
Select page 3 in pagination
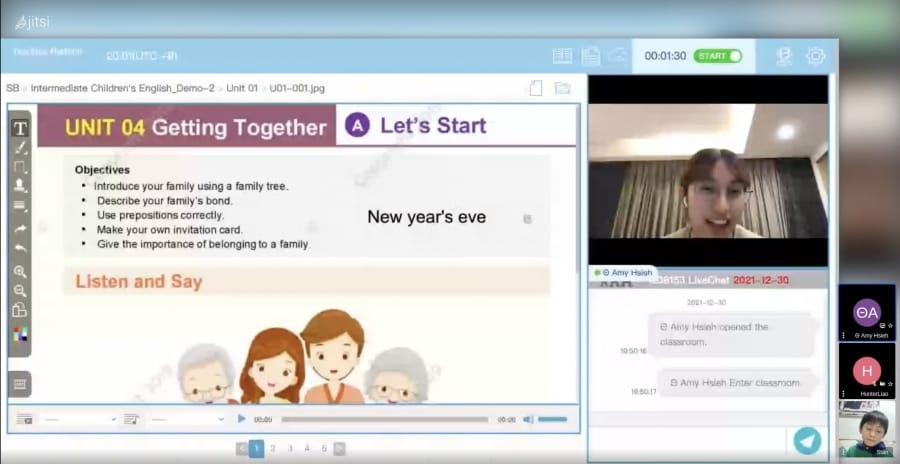290,448
